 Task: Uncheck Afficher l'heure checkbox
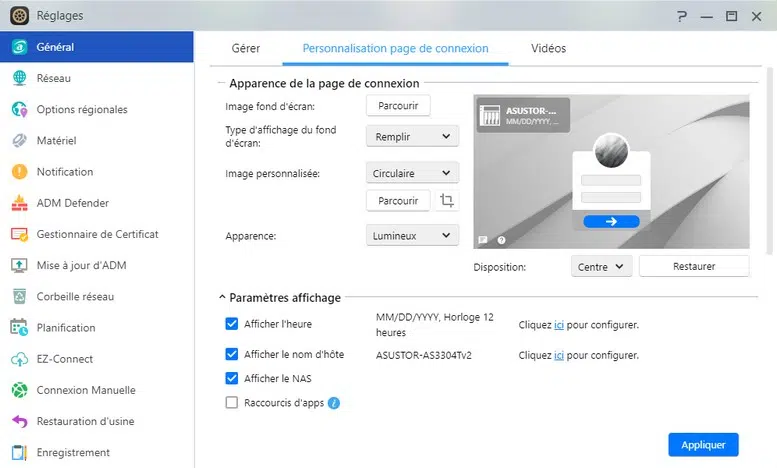tap(231, 324)
